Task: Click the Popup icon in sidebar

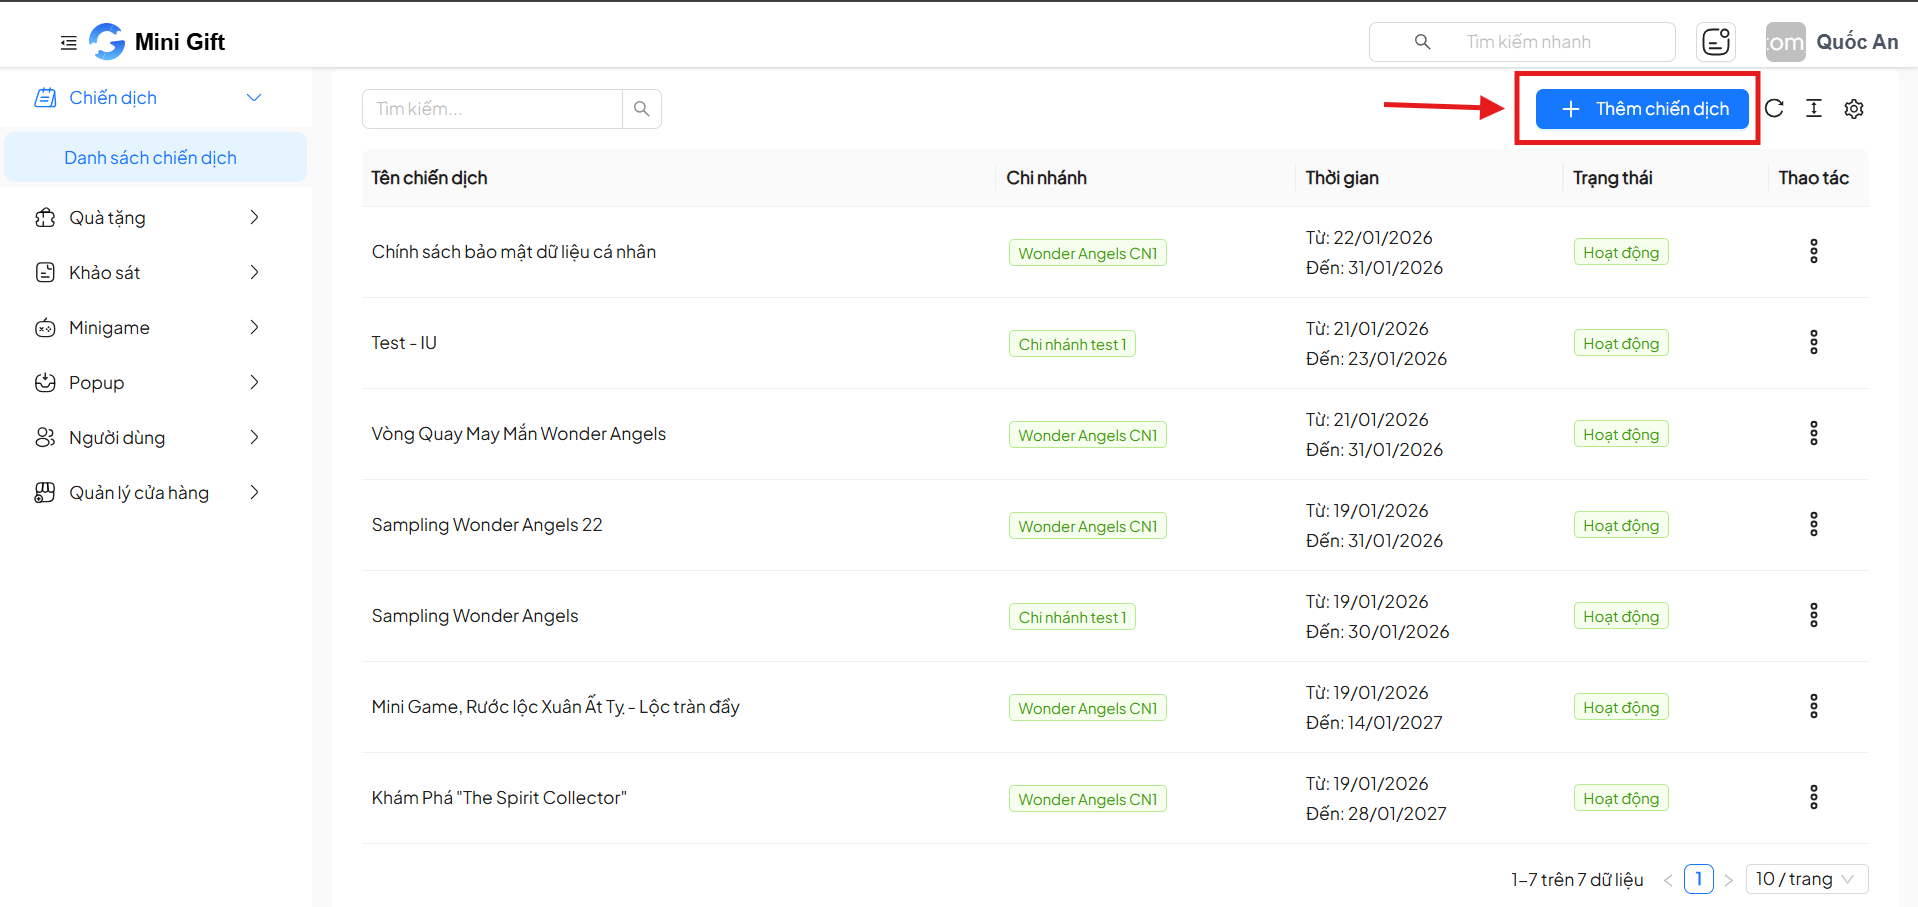Action: (x=45, y=383)
